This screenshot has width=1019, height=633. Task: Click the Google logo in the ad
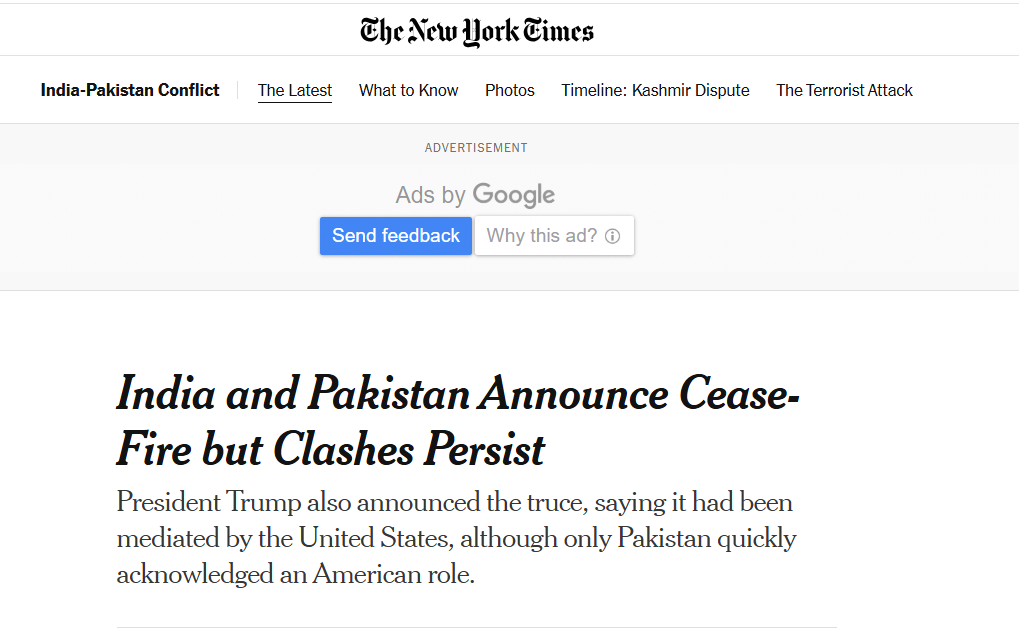pyautogui.click(x=514, y=195)
